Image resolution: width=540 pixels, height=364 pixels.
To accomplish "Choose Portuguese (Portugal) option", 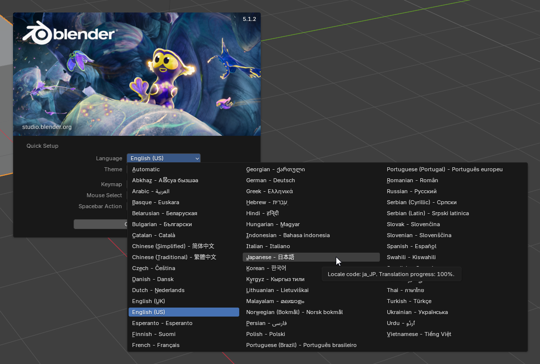I will pyautogui.click(x=455, y=169).
